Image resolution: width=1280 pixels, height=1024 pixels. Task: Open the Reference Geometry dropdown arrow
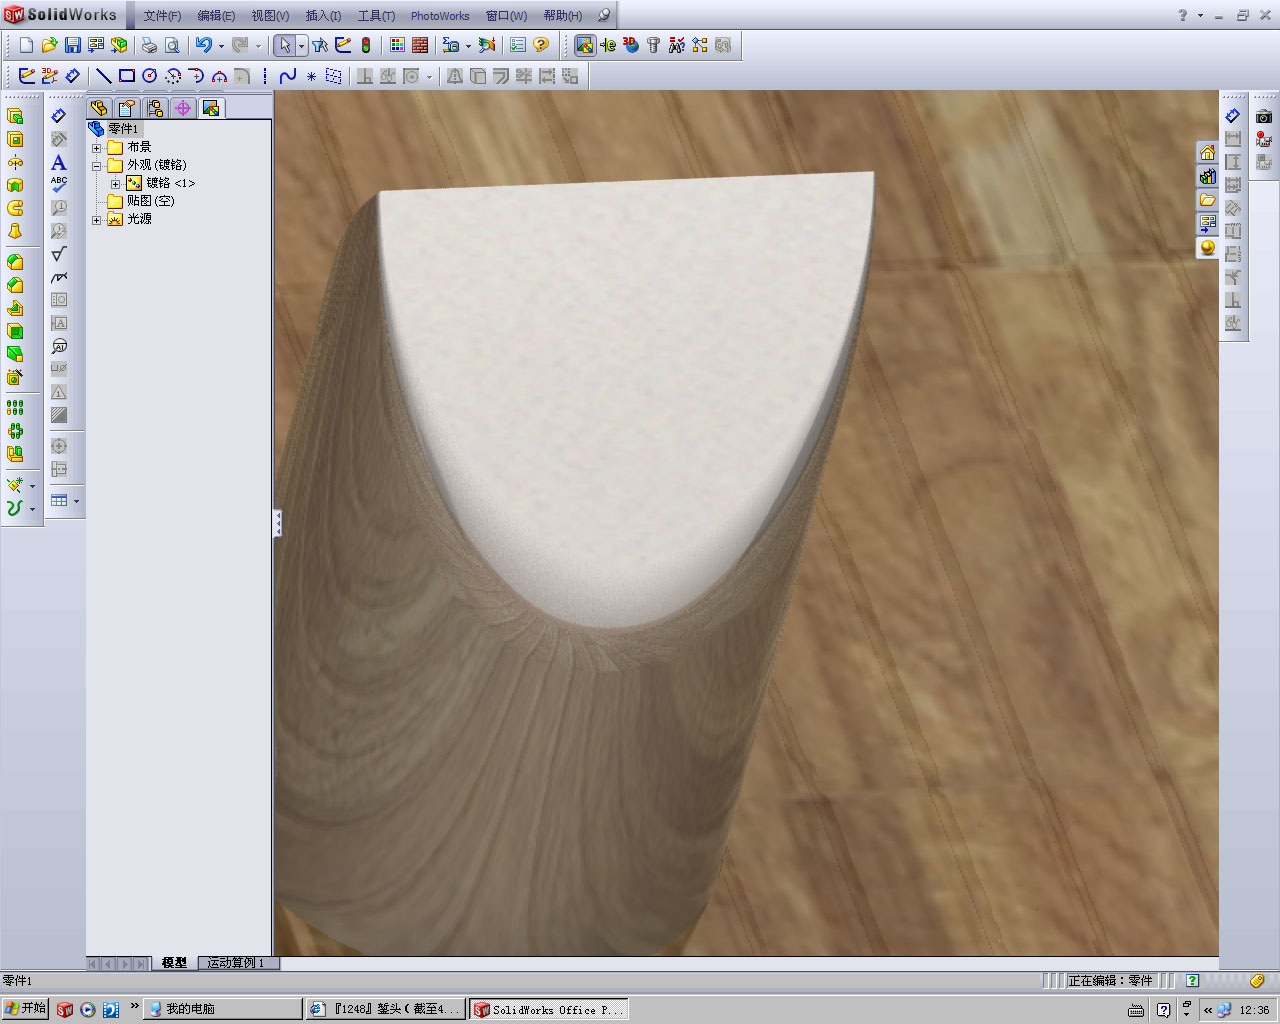pyautogui.click(x=32, y=485)
